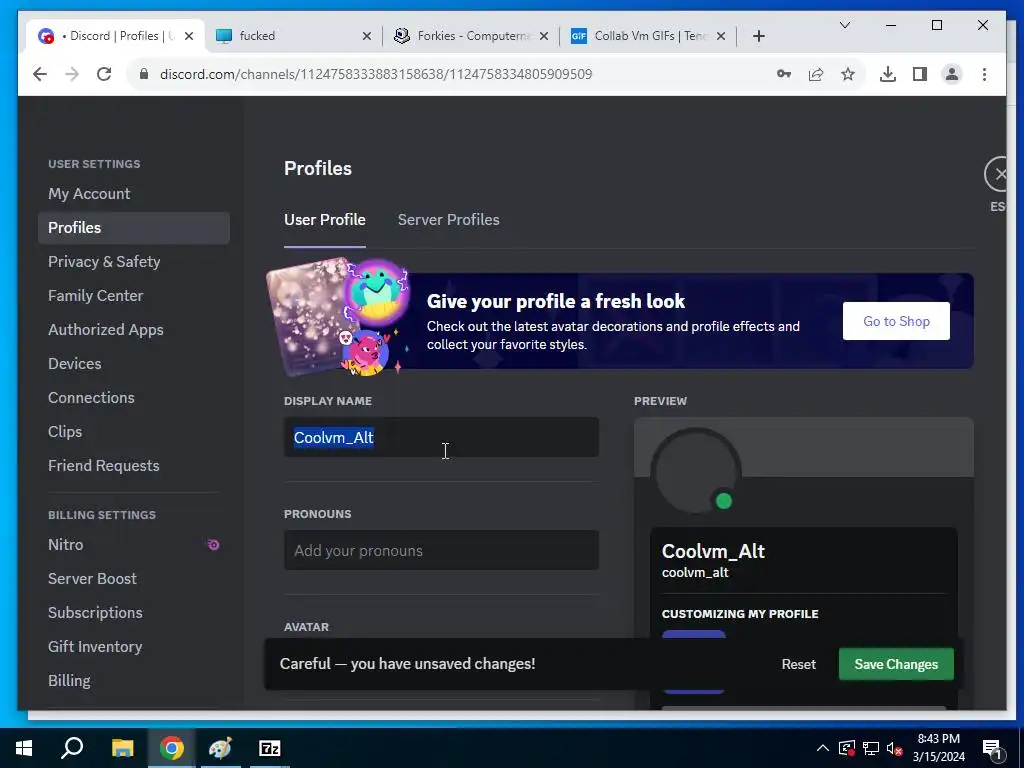
Task: Open a new browser tab with plus
Action: coord(758,36)
